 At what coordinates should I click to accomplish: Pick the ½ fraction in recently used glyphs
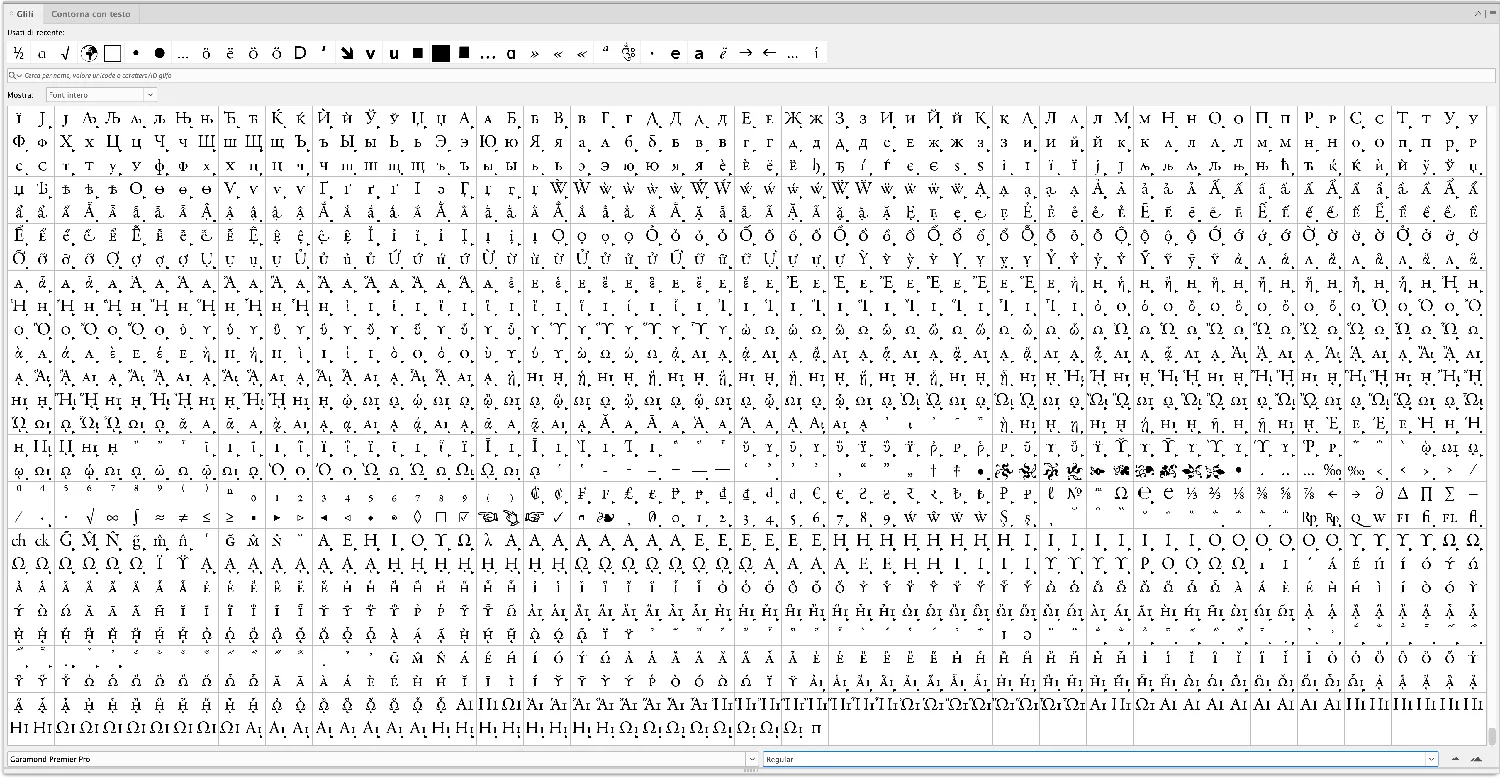coord(18,53)
